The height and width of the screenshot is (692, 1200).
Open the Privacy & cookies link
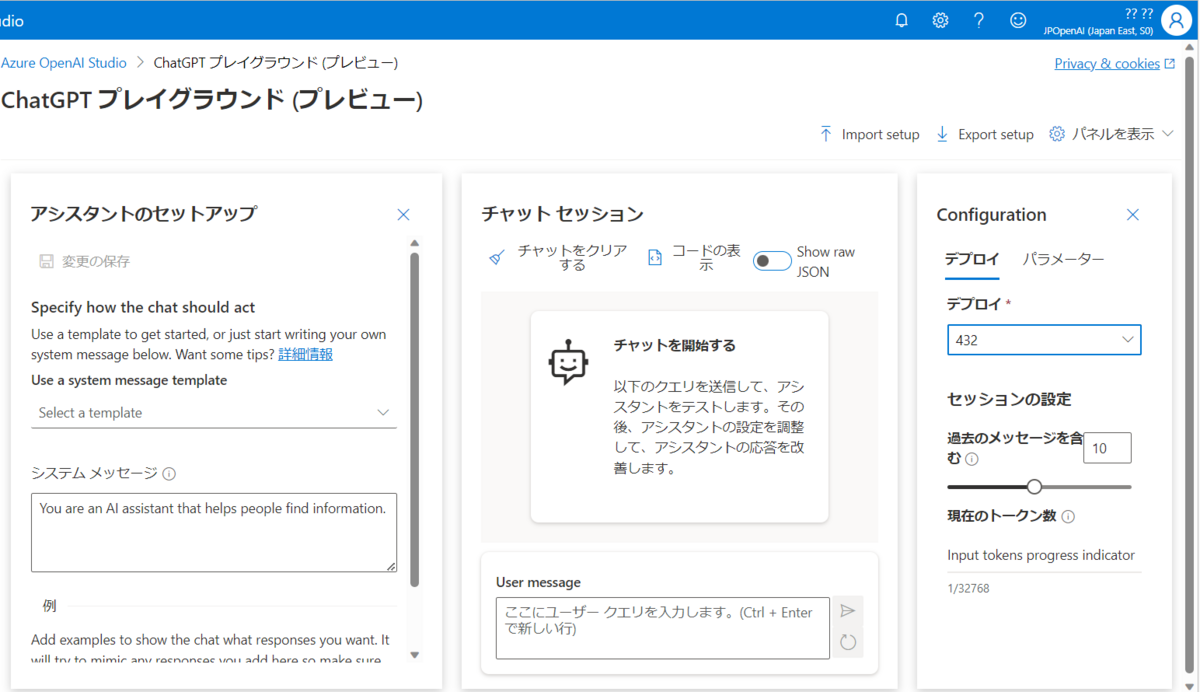[x=1107, y=63]
